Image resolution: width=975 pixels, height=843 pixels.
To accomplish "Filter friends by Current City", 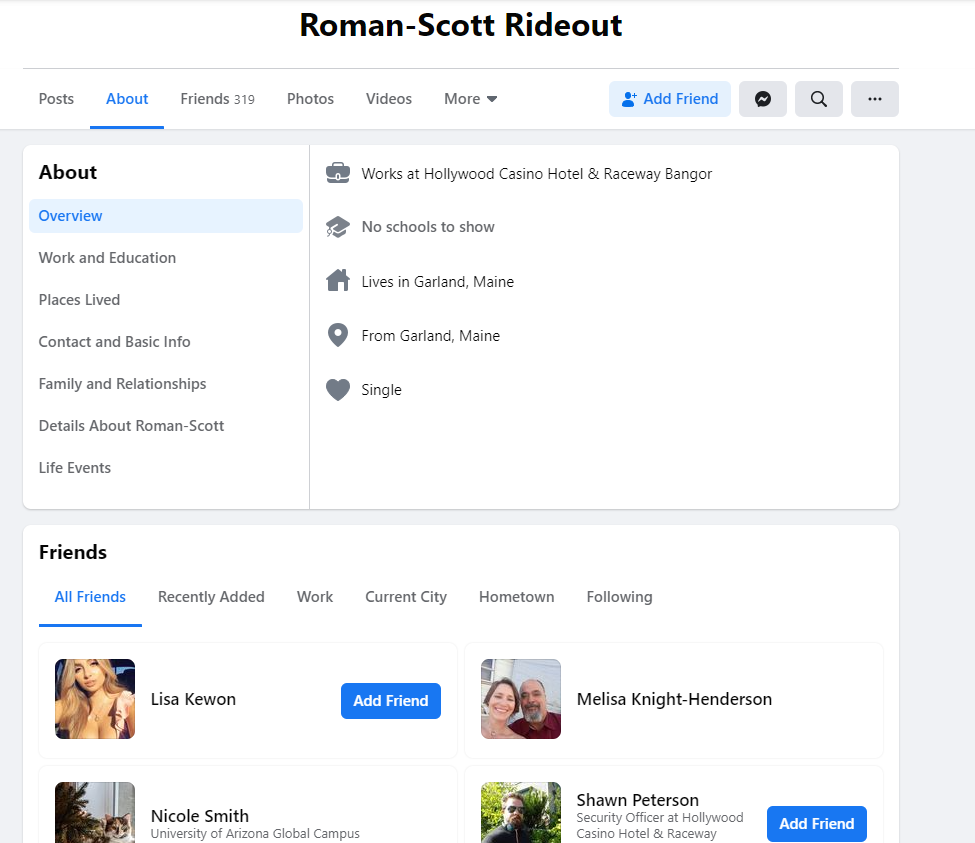I will [x=406, y=597].
